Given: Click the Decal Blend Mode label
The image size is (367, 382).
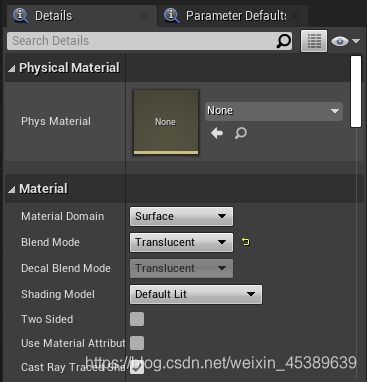Looking at the screenshot, I should (66, 268).
